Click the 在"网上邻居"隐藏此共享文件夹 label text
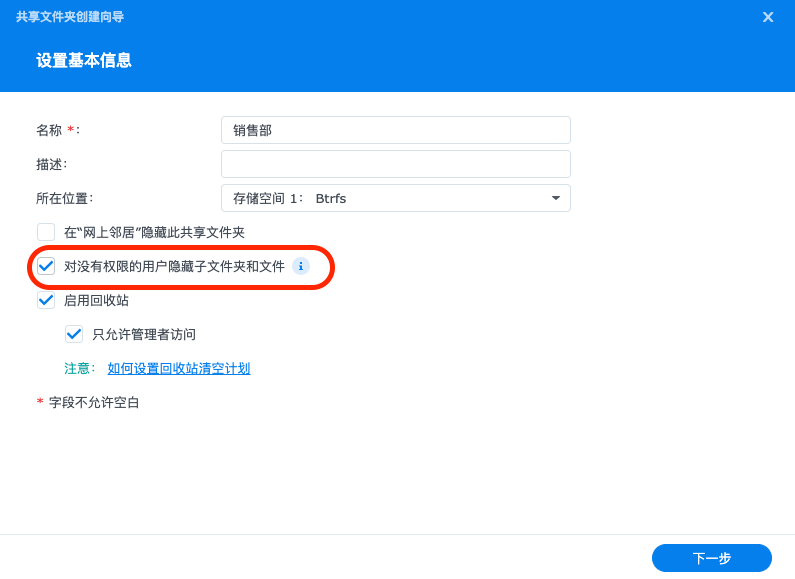795x579 pixels. 154,232
